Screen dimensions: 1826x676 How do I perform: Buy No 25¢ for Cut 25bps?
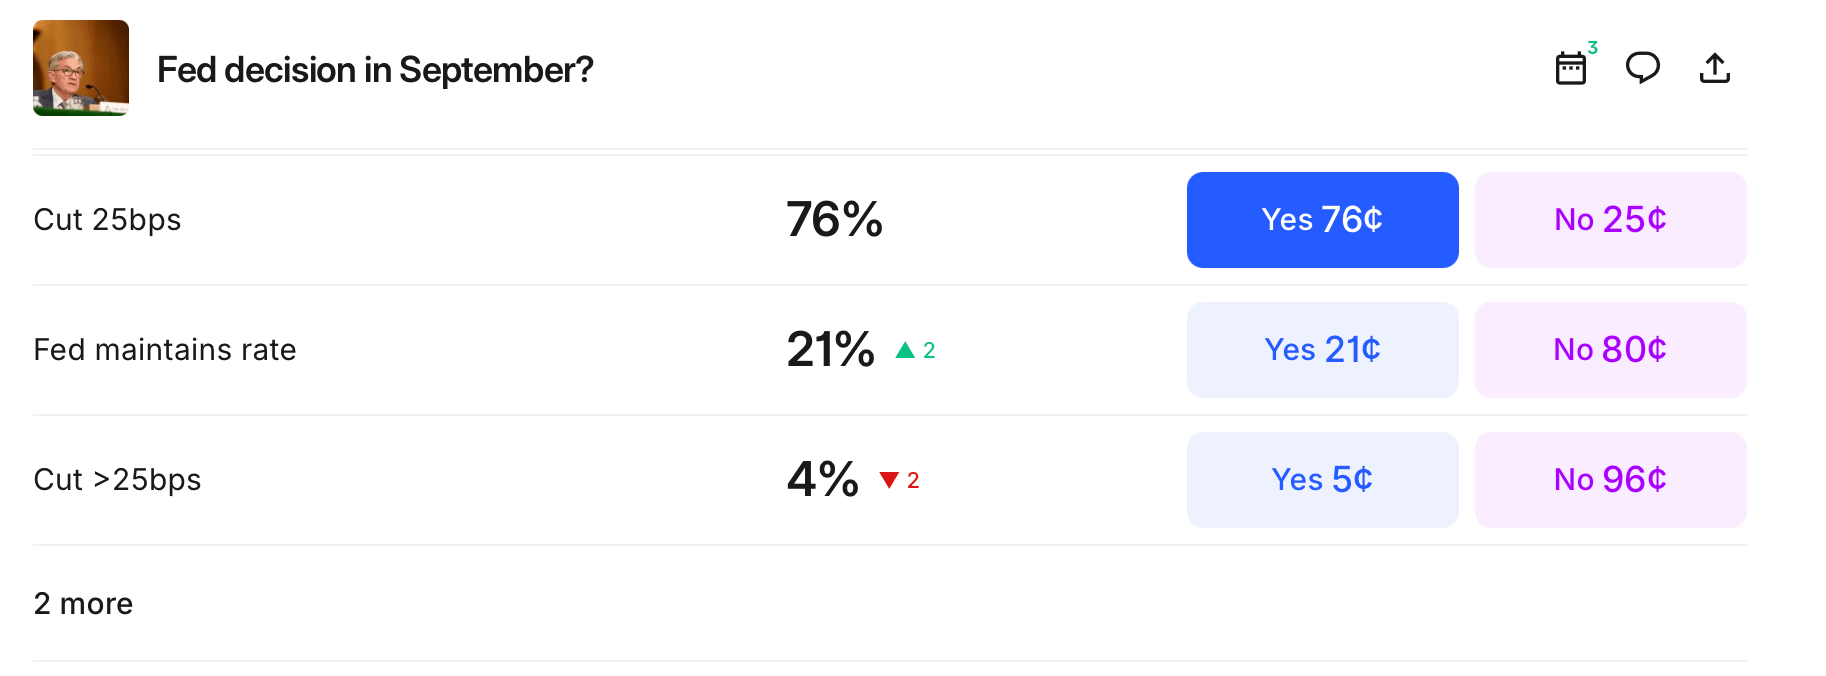click(1610, 220)
